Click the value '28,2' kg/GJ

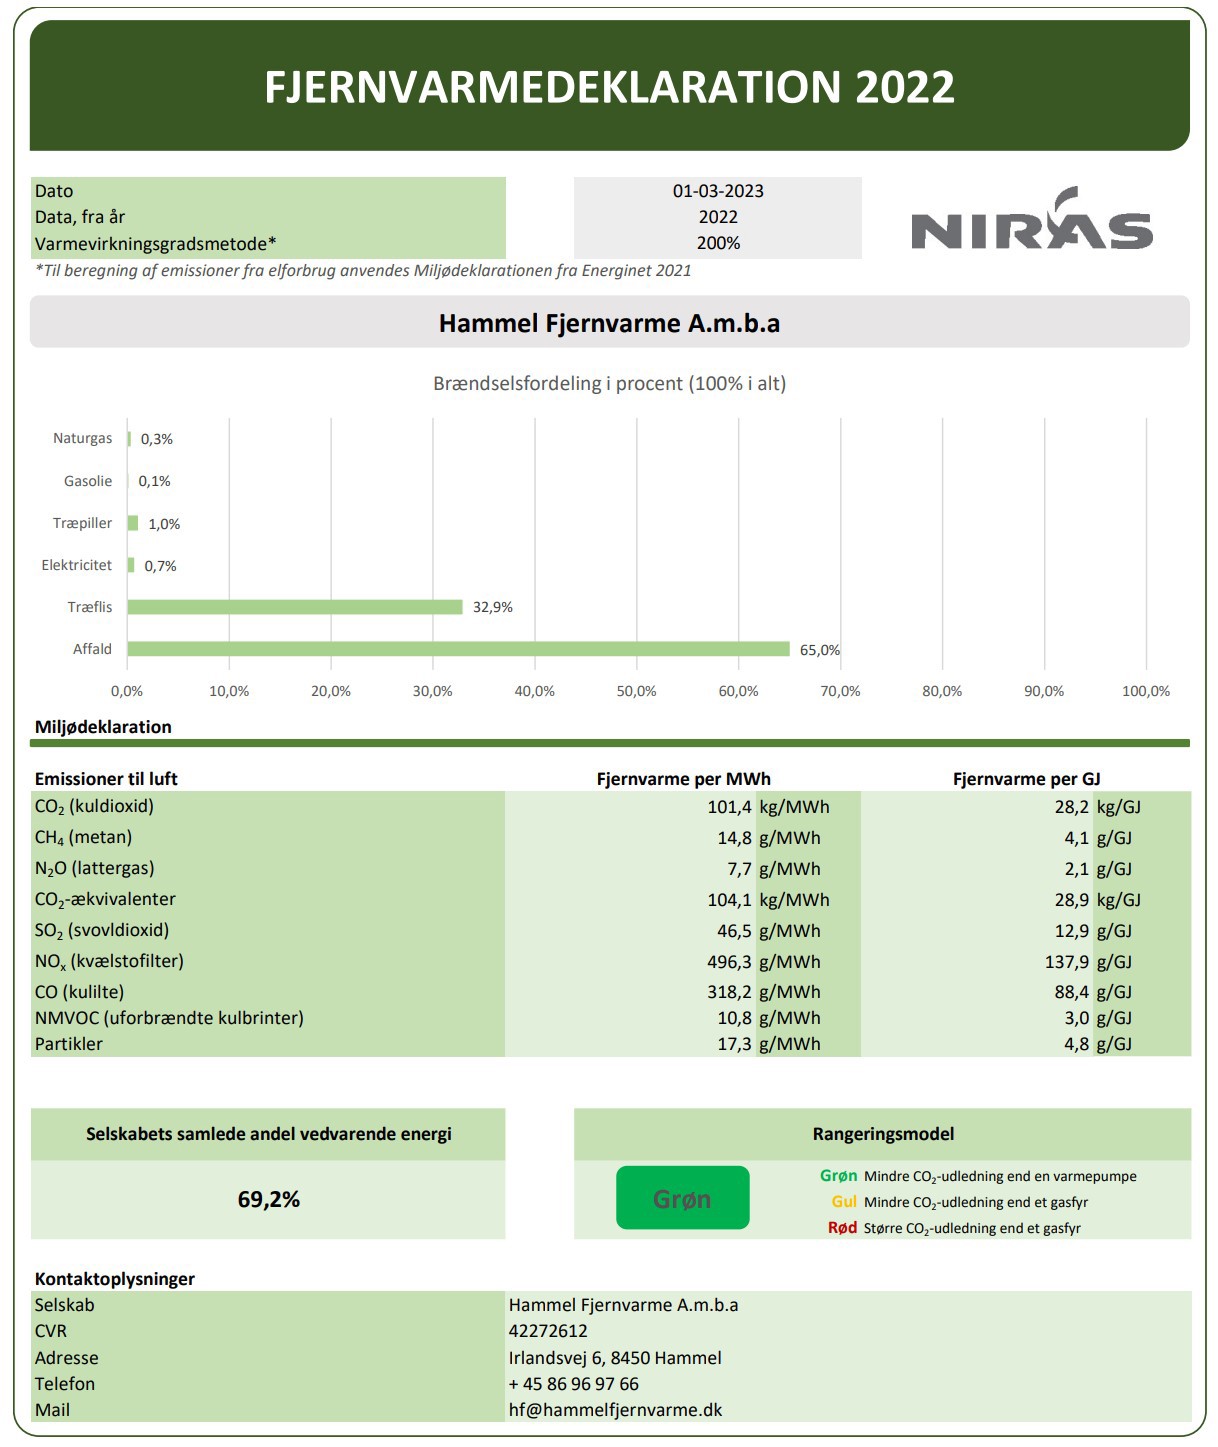(1072, 807)
